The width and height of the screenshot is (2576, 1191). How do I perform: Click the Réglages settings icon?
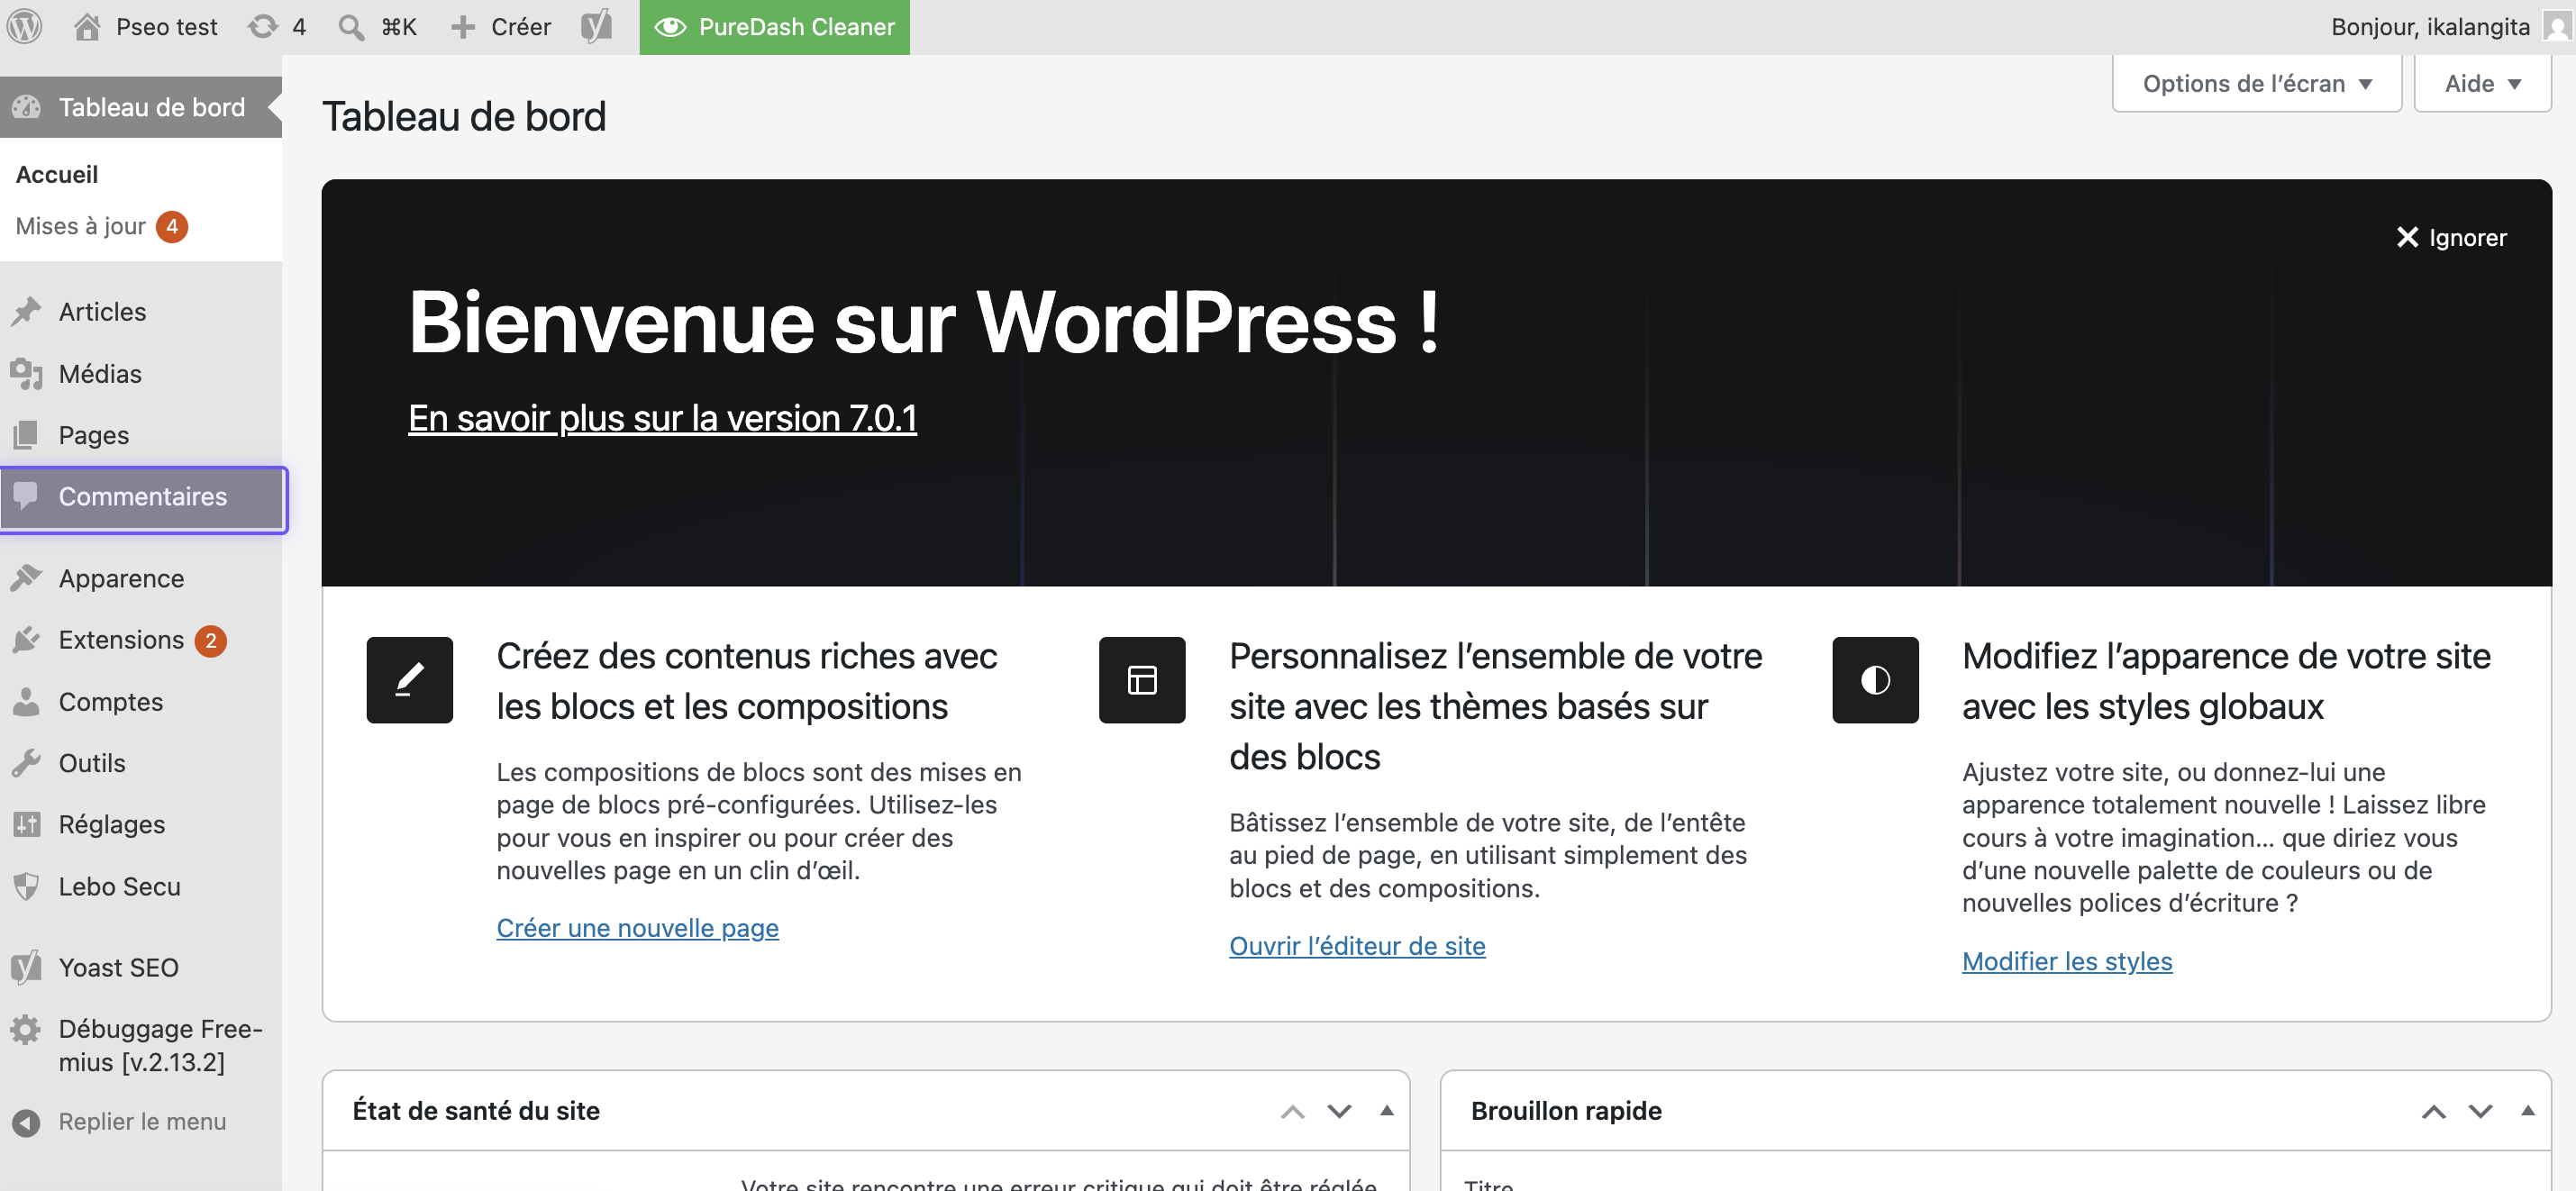coord(26,824)
